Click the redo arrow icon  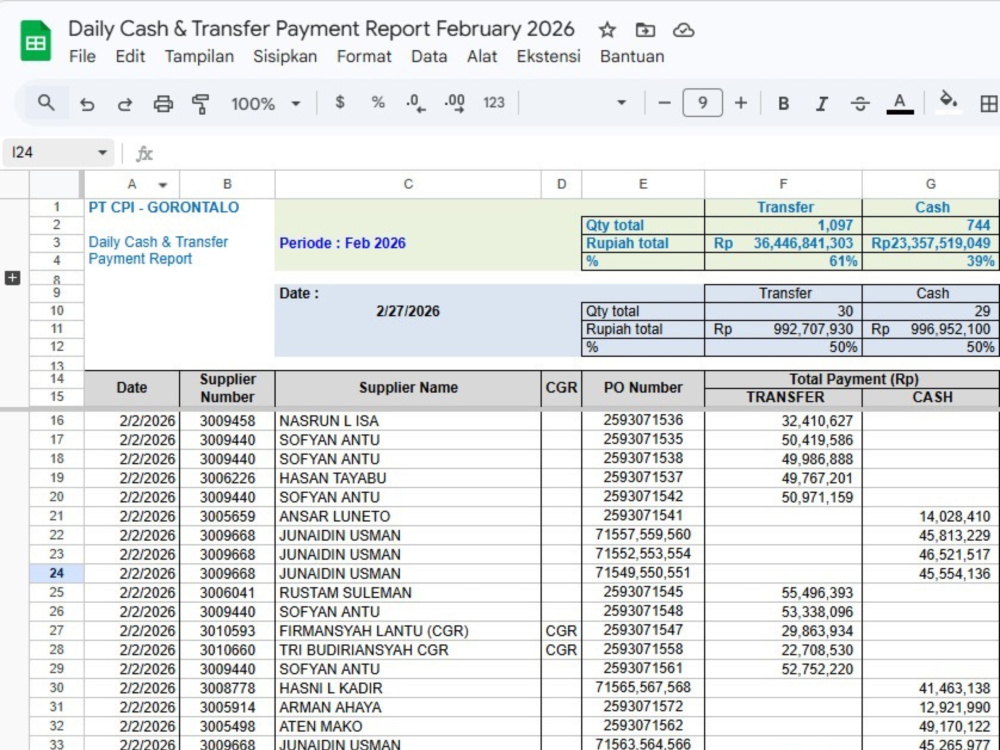point(124,103)
